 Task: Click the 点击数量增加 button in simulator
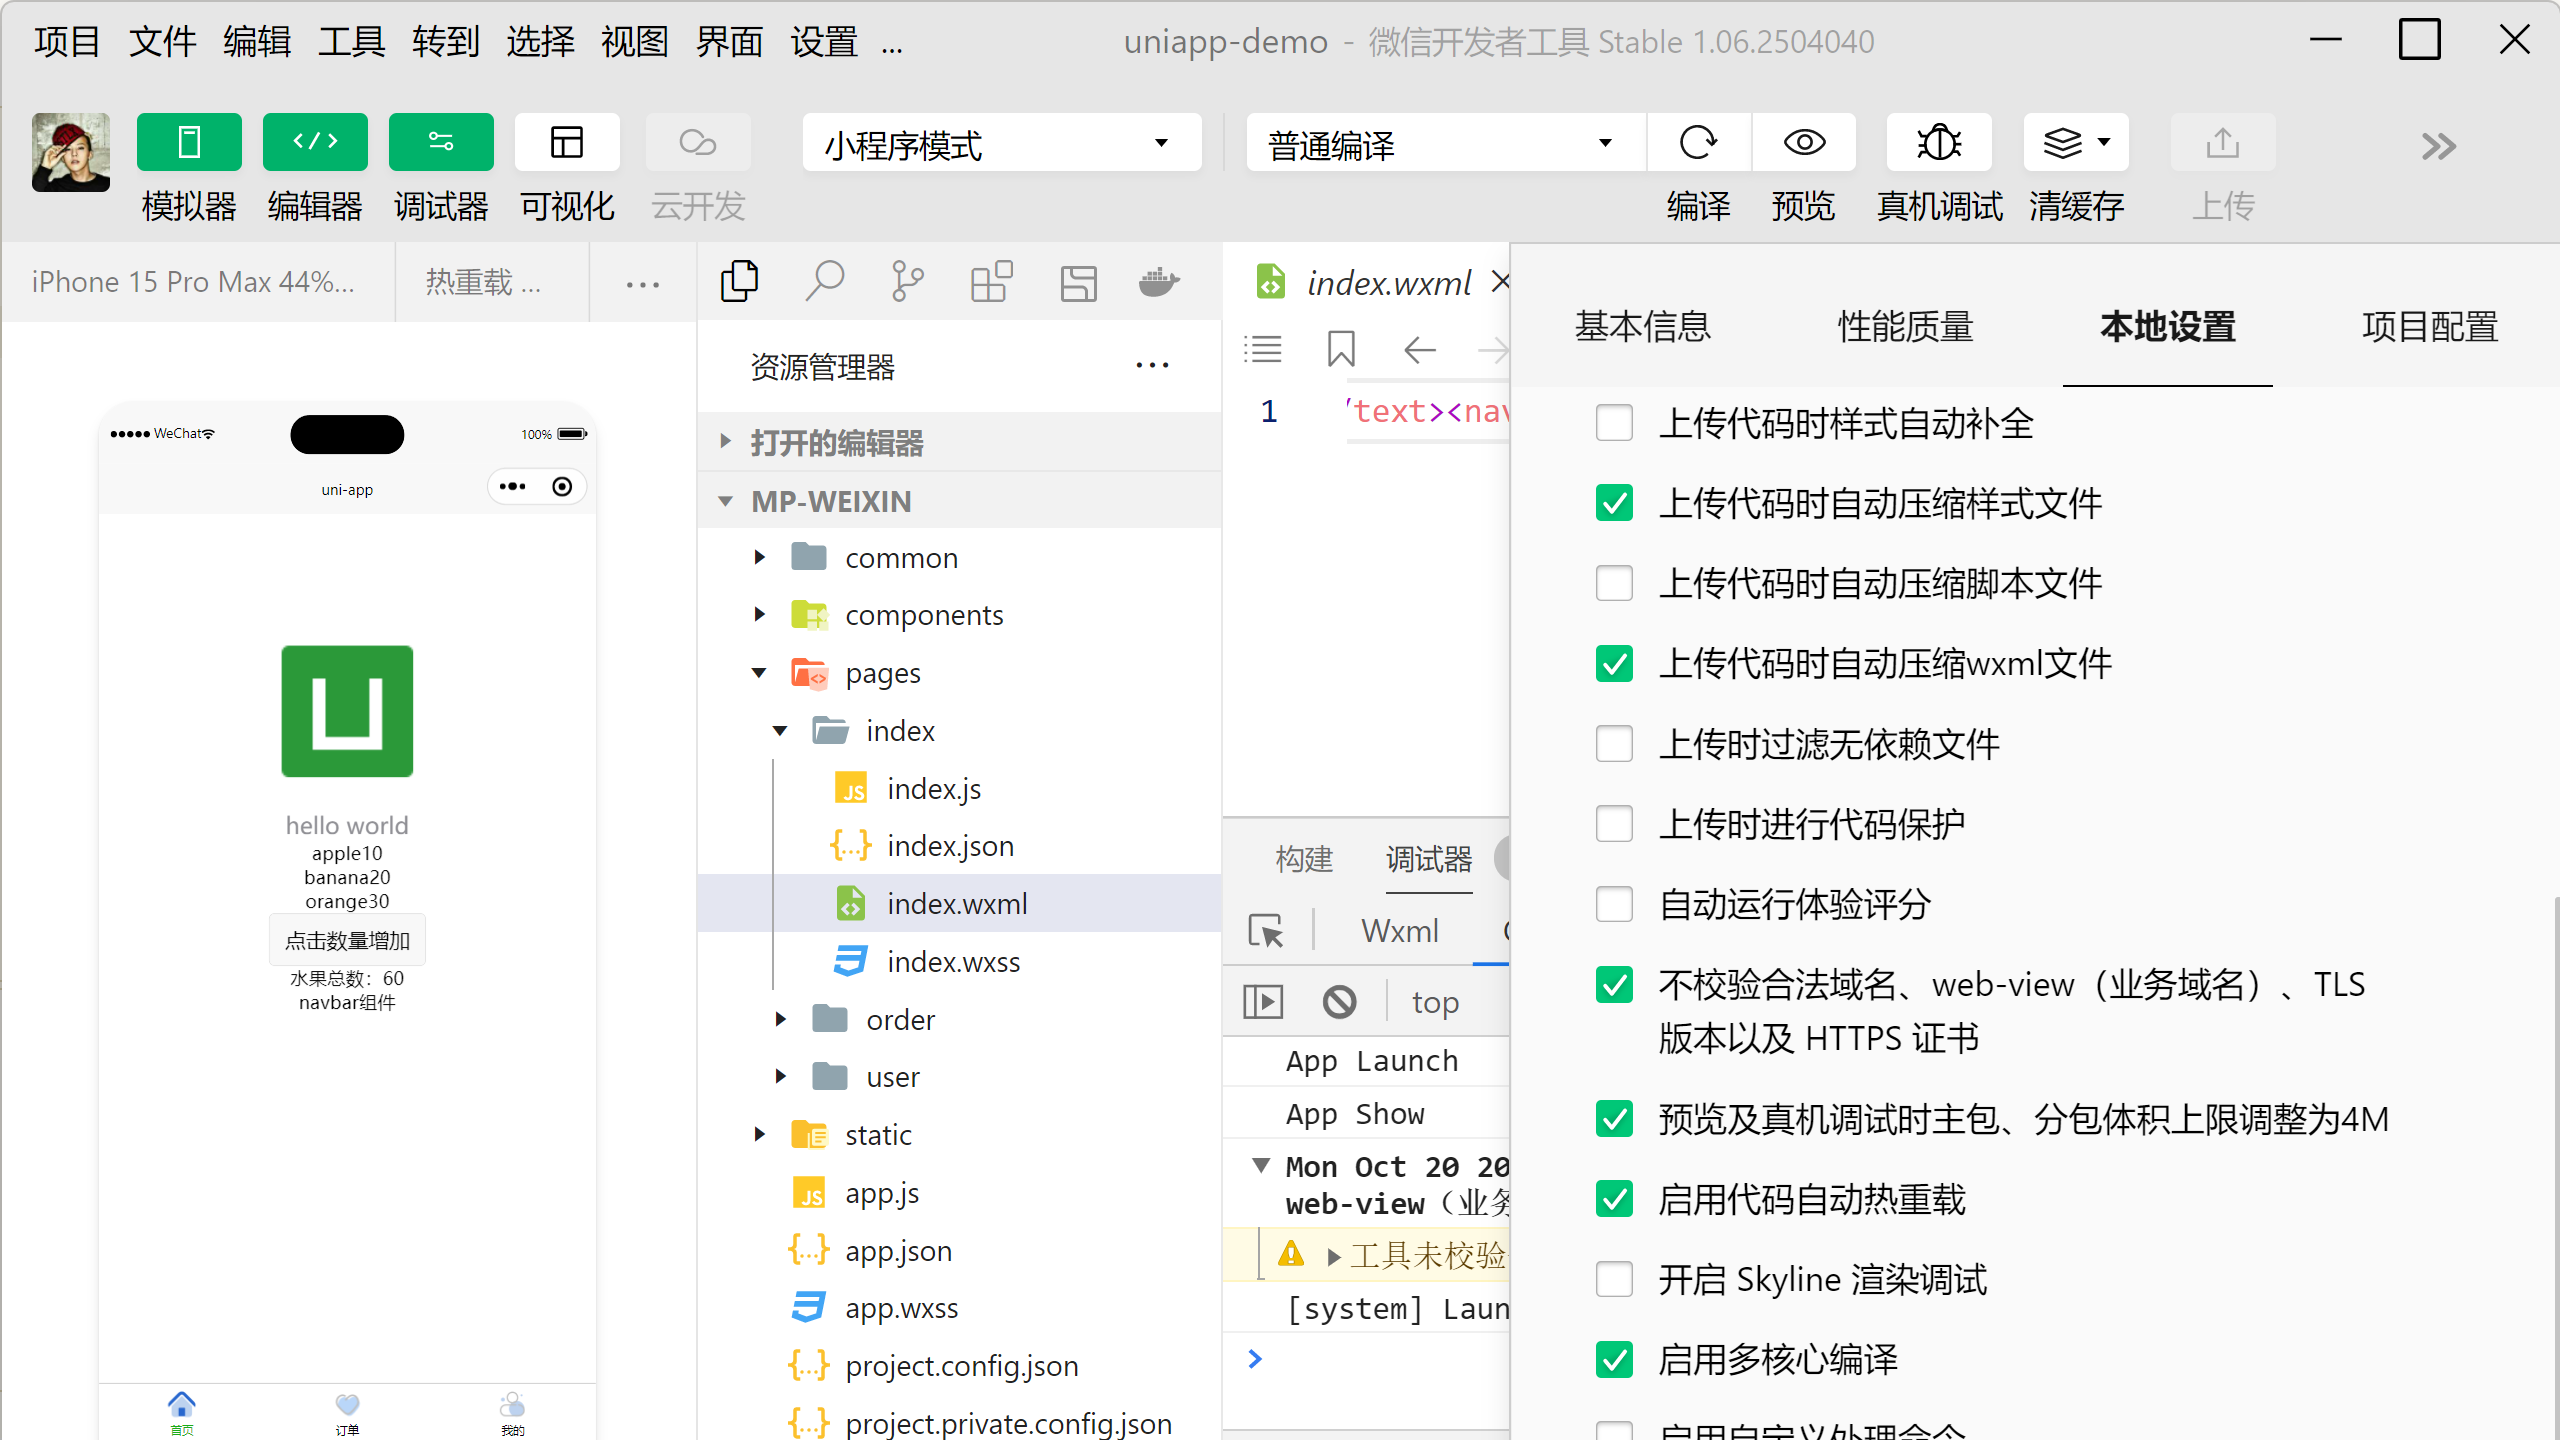pos(347,941)
